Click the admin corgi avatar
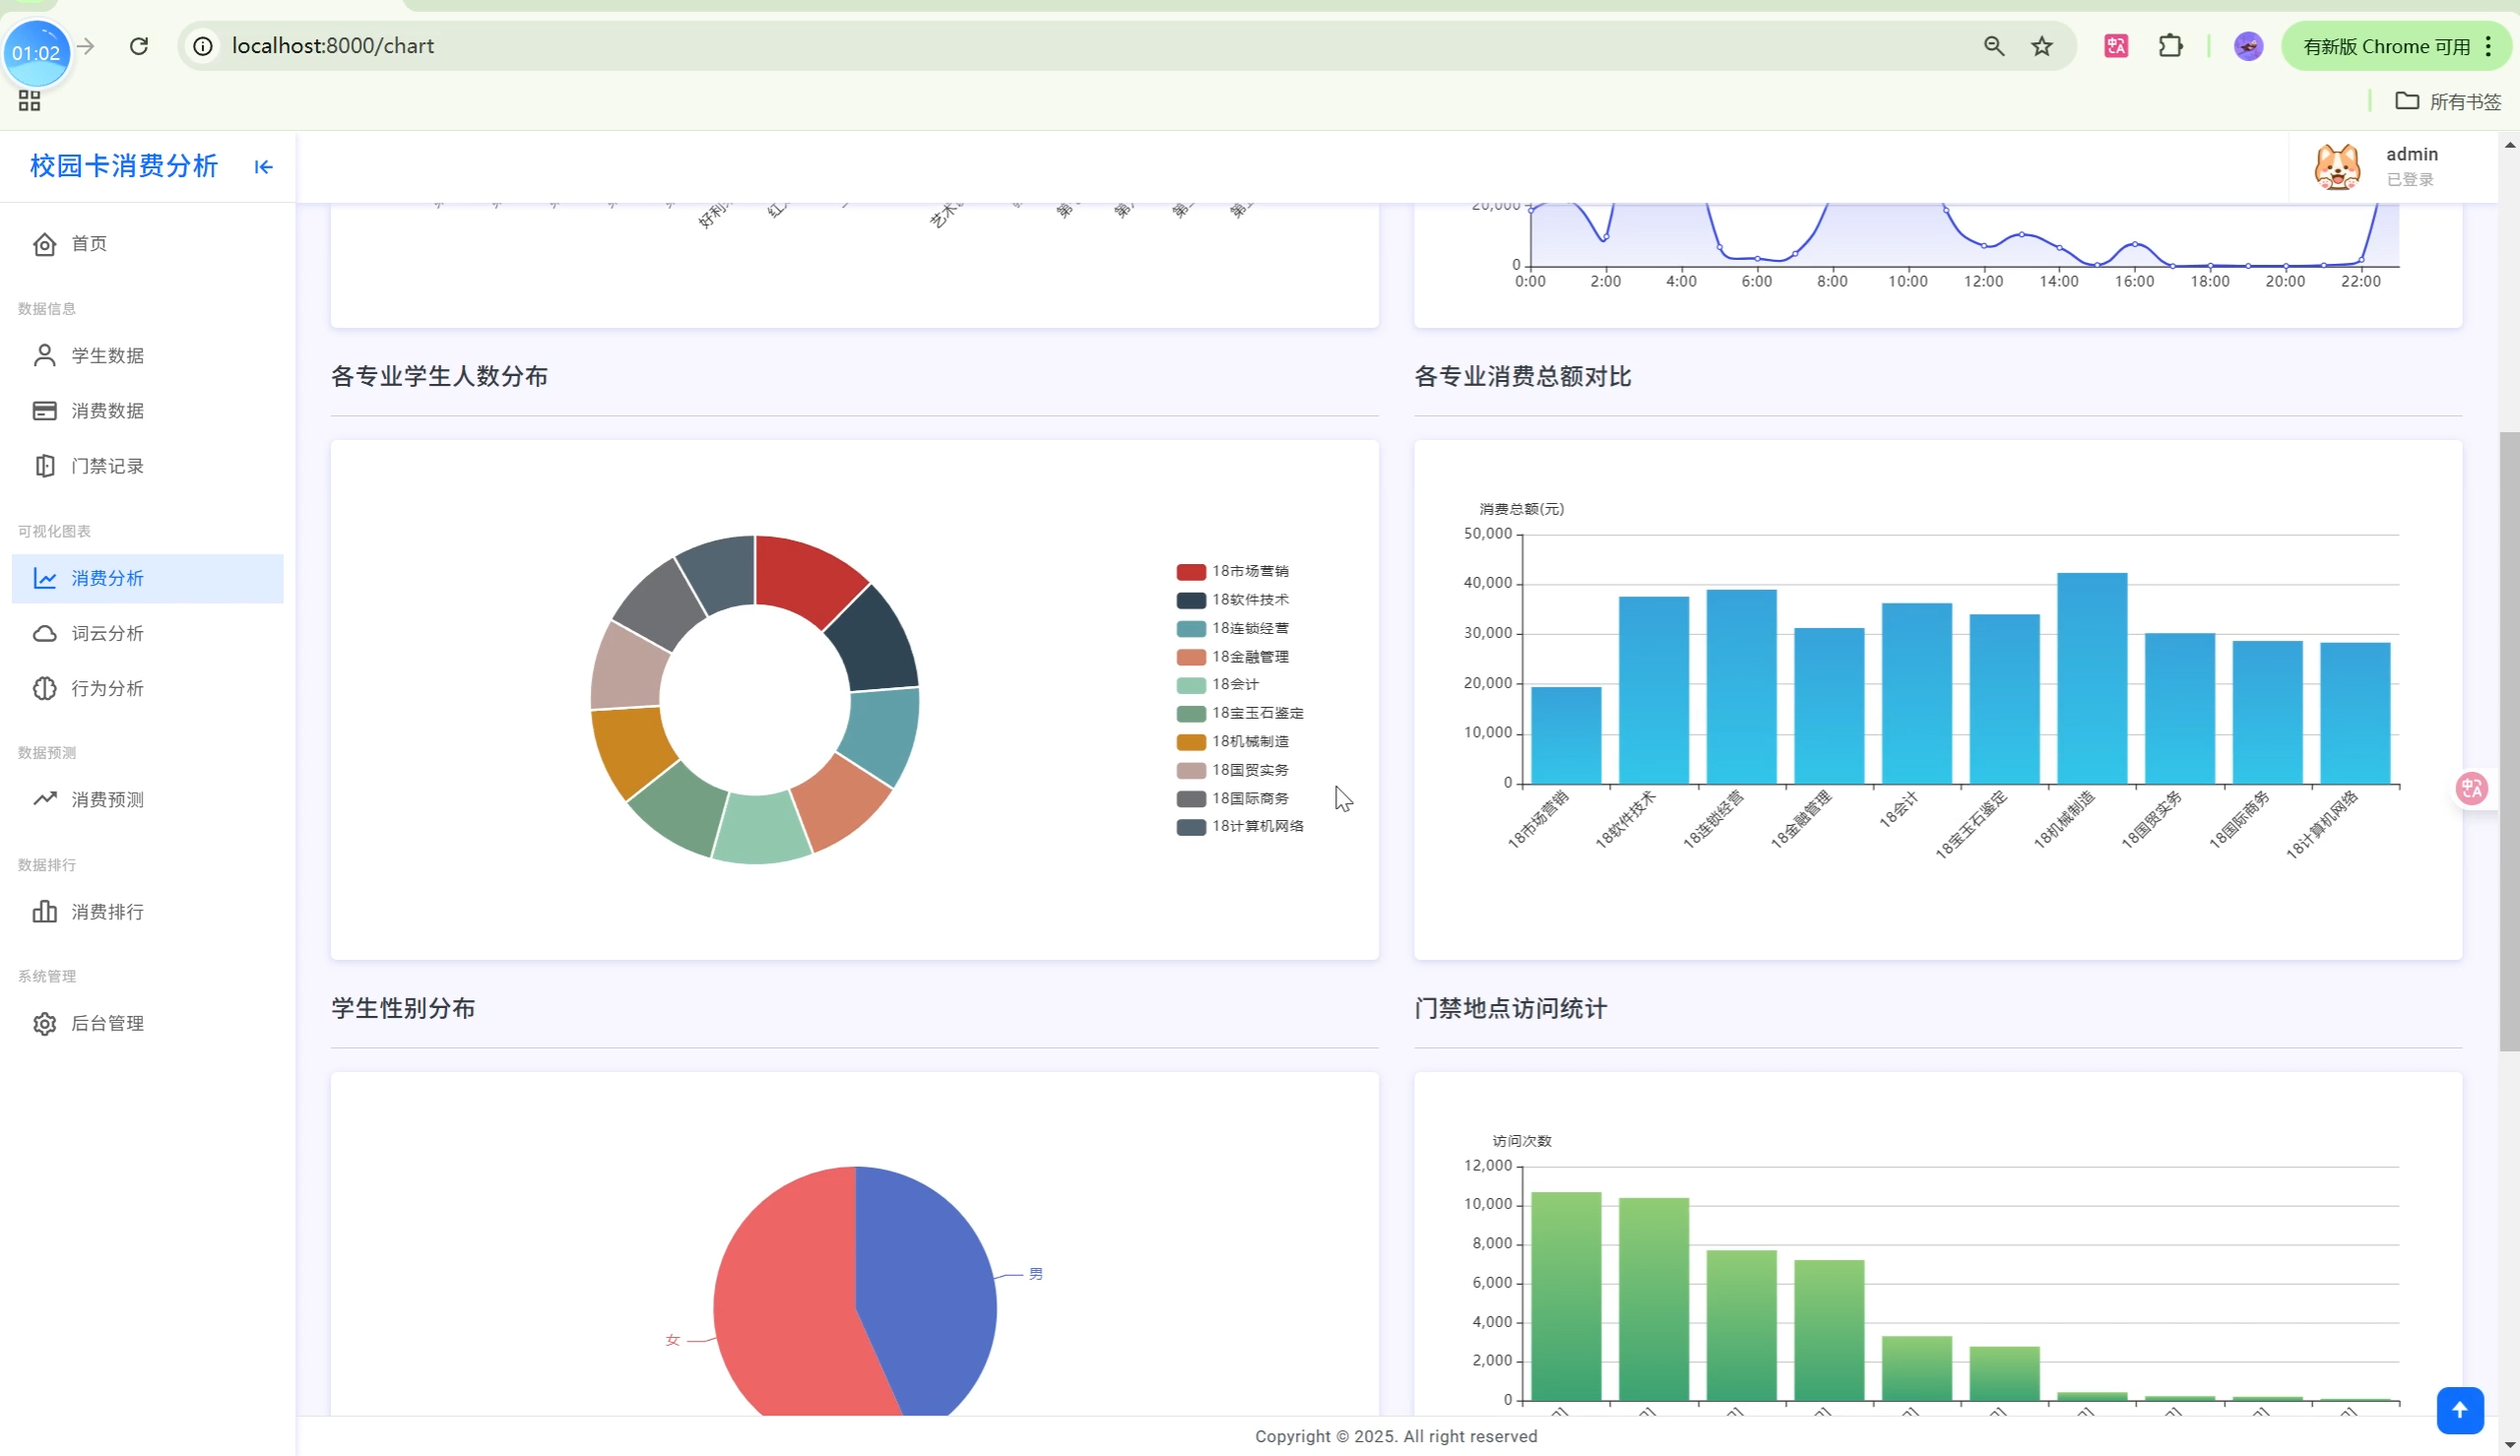The height and width of the screenshot is (1456, 2520). tap(2337, 166)
